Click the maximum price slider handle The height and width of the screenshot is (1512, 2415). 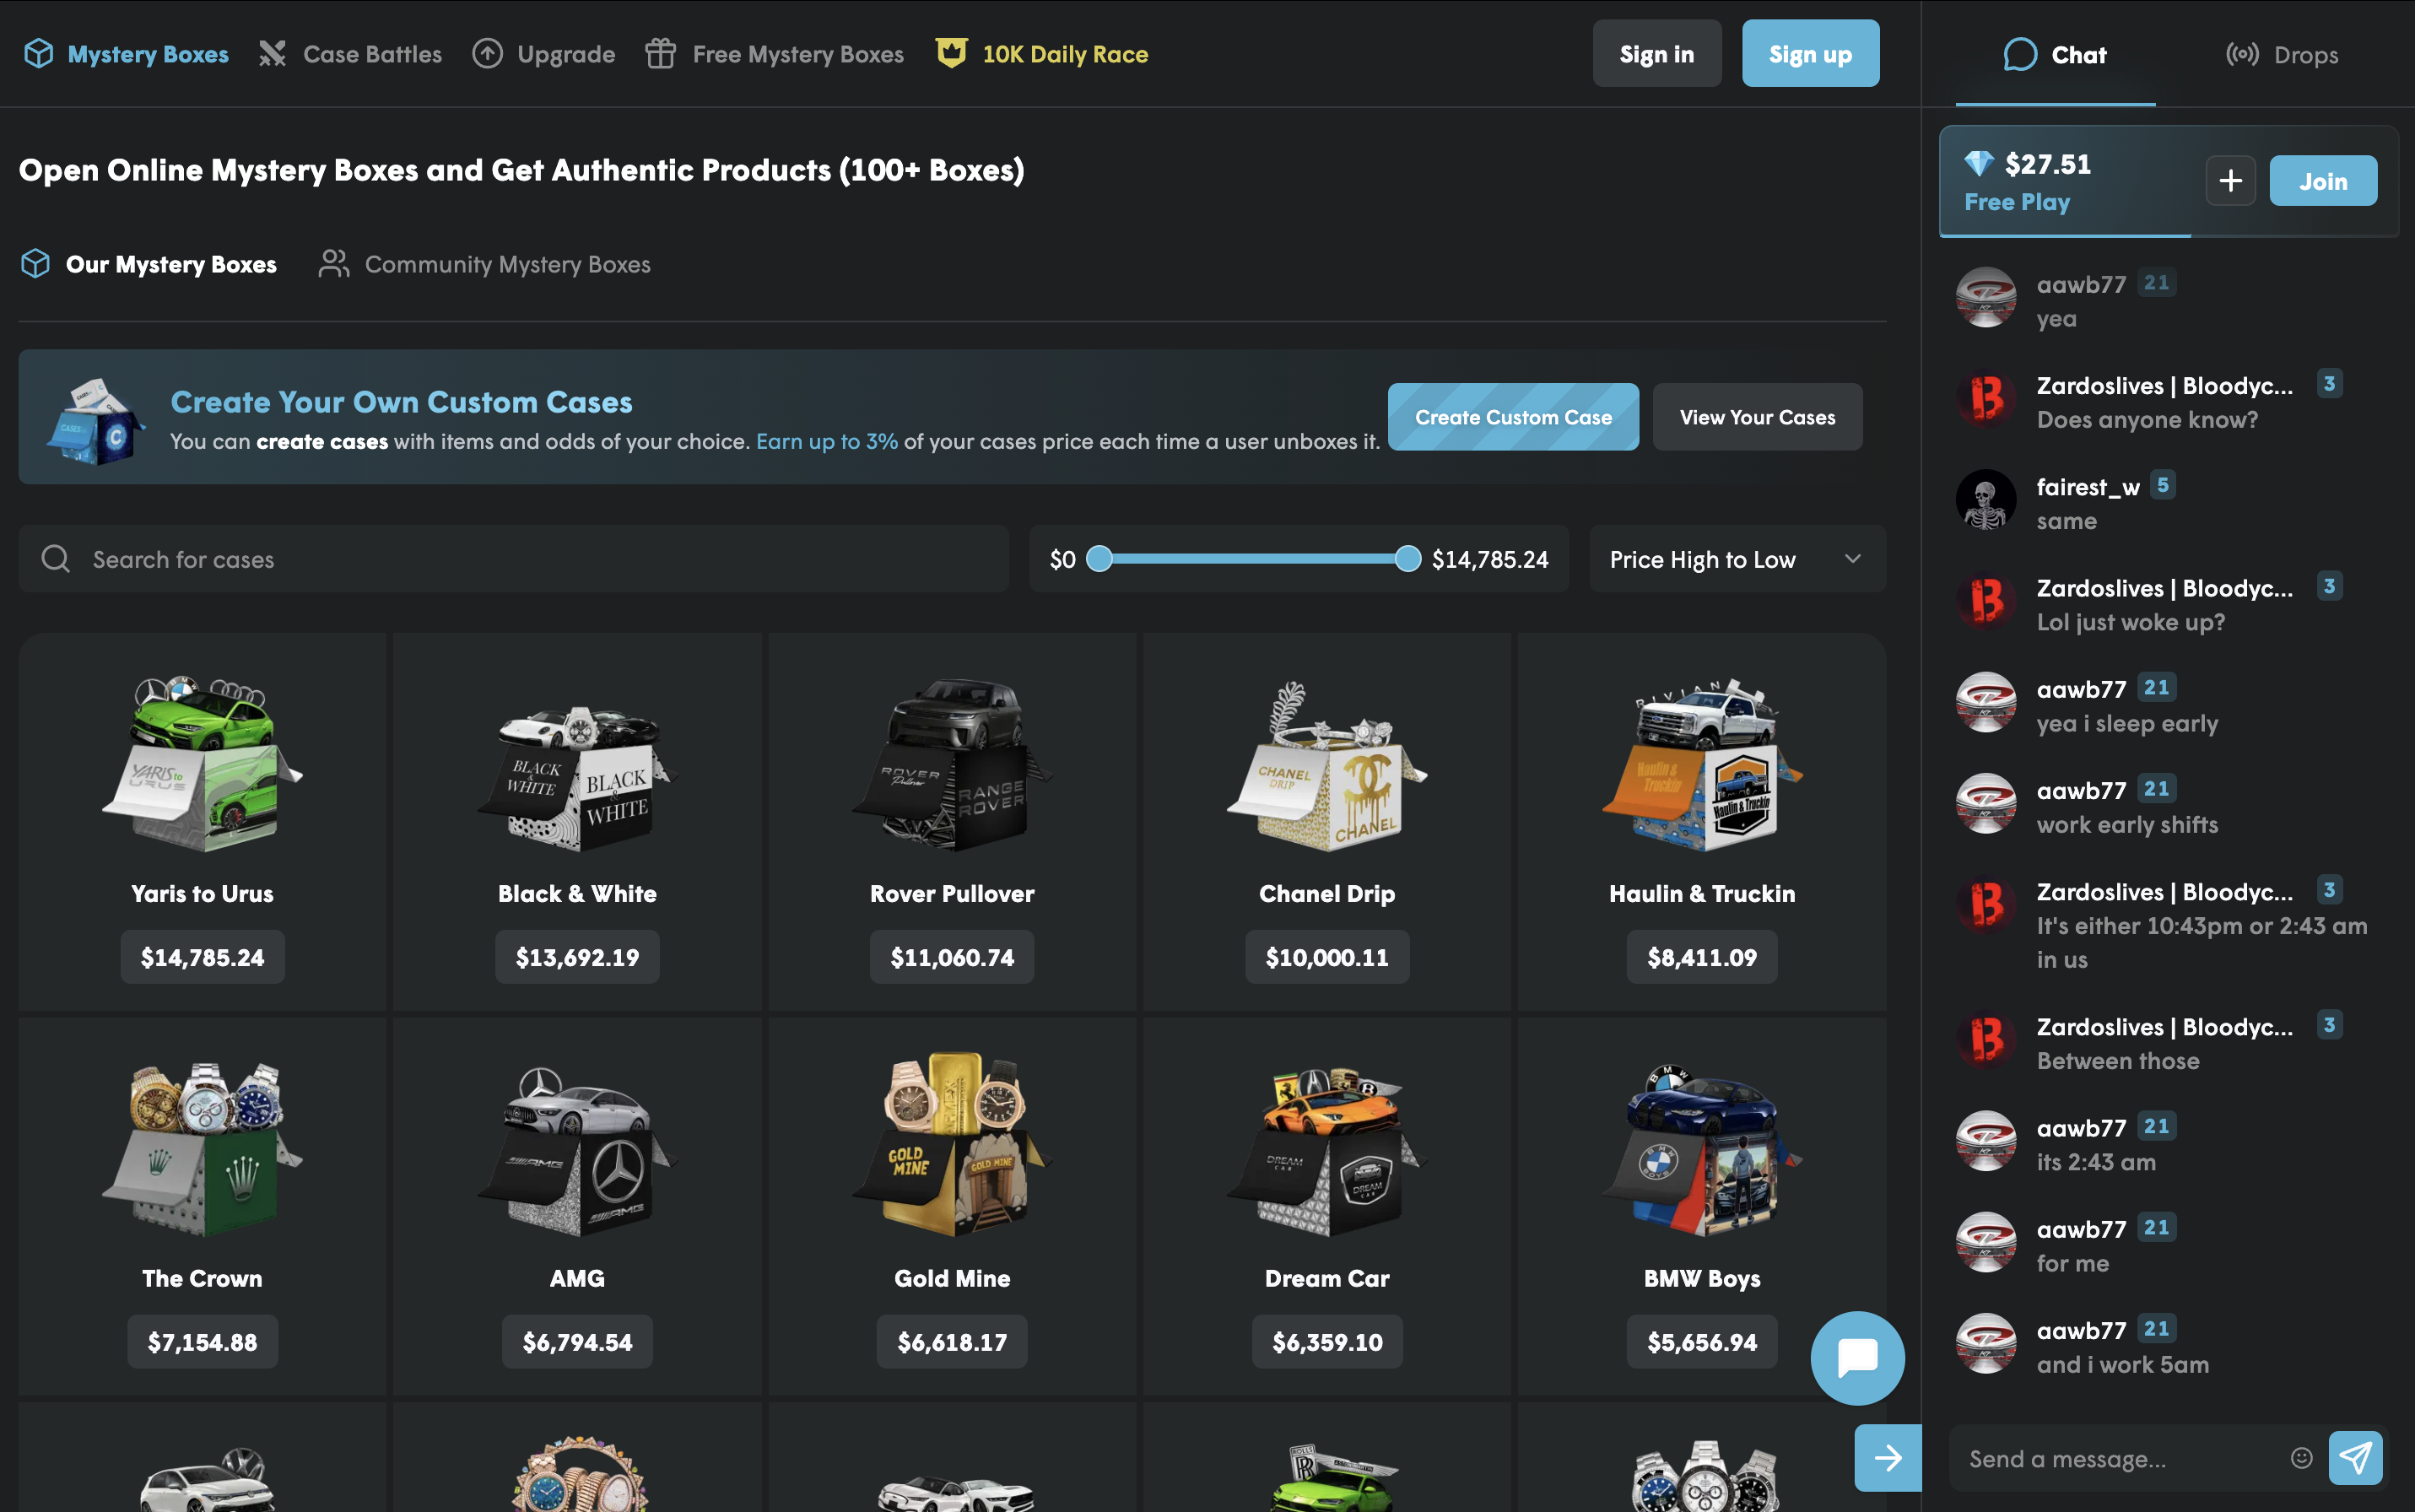click(1407, 559)
